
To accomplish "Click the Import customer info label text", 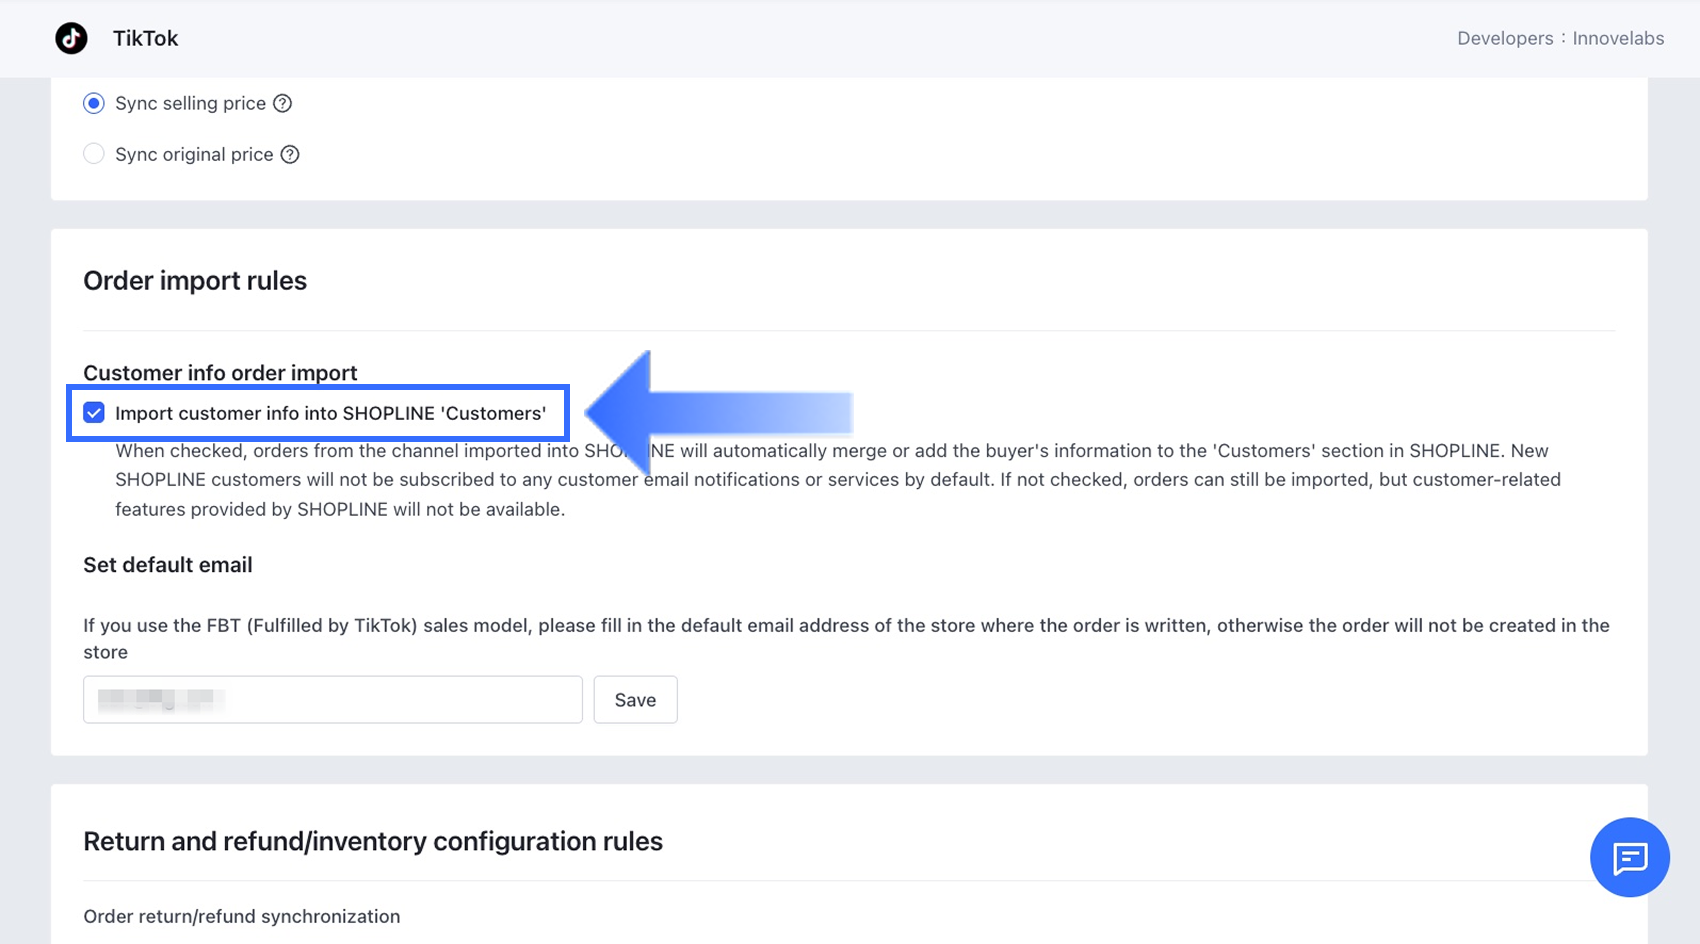I will coord(330,413).
